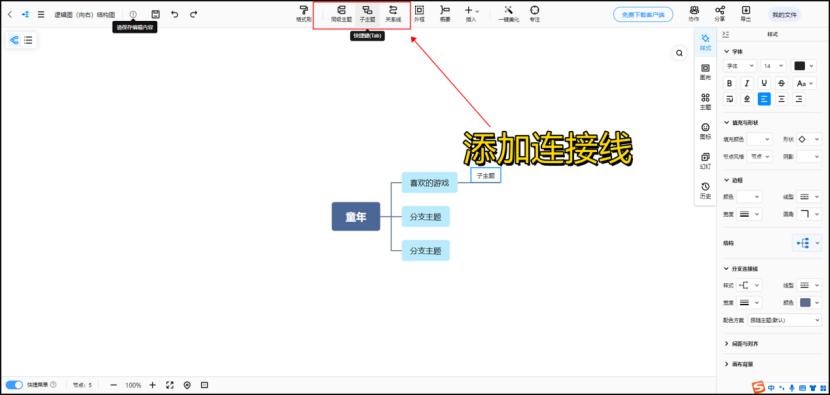
Task: Enter focus mode (专注)
Action: pyautogui.click(x=535, y=14)
